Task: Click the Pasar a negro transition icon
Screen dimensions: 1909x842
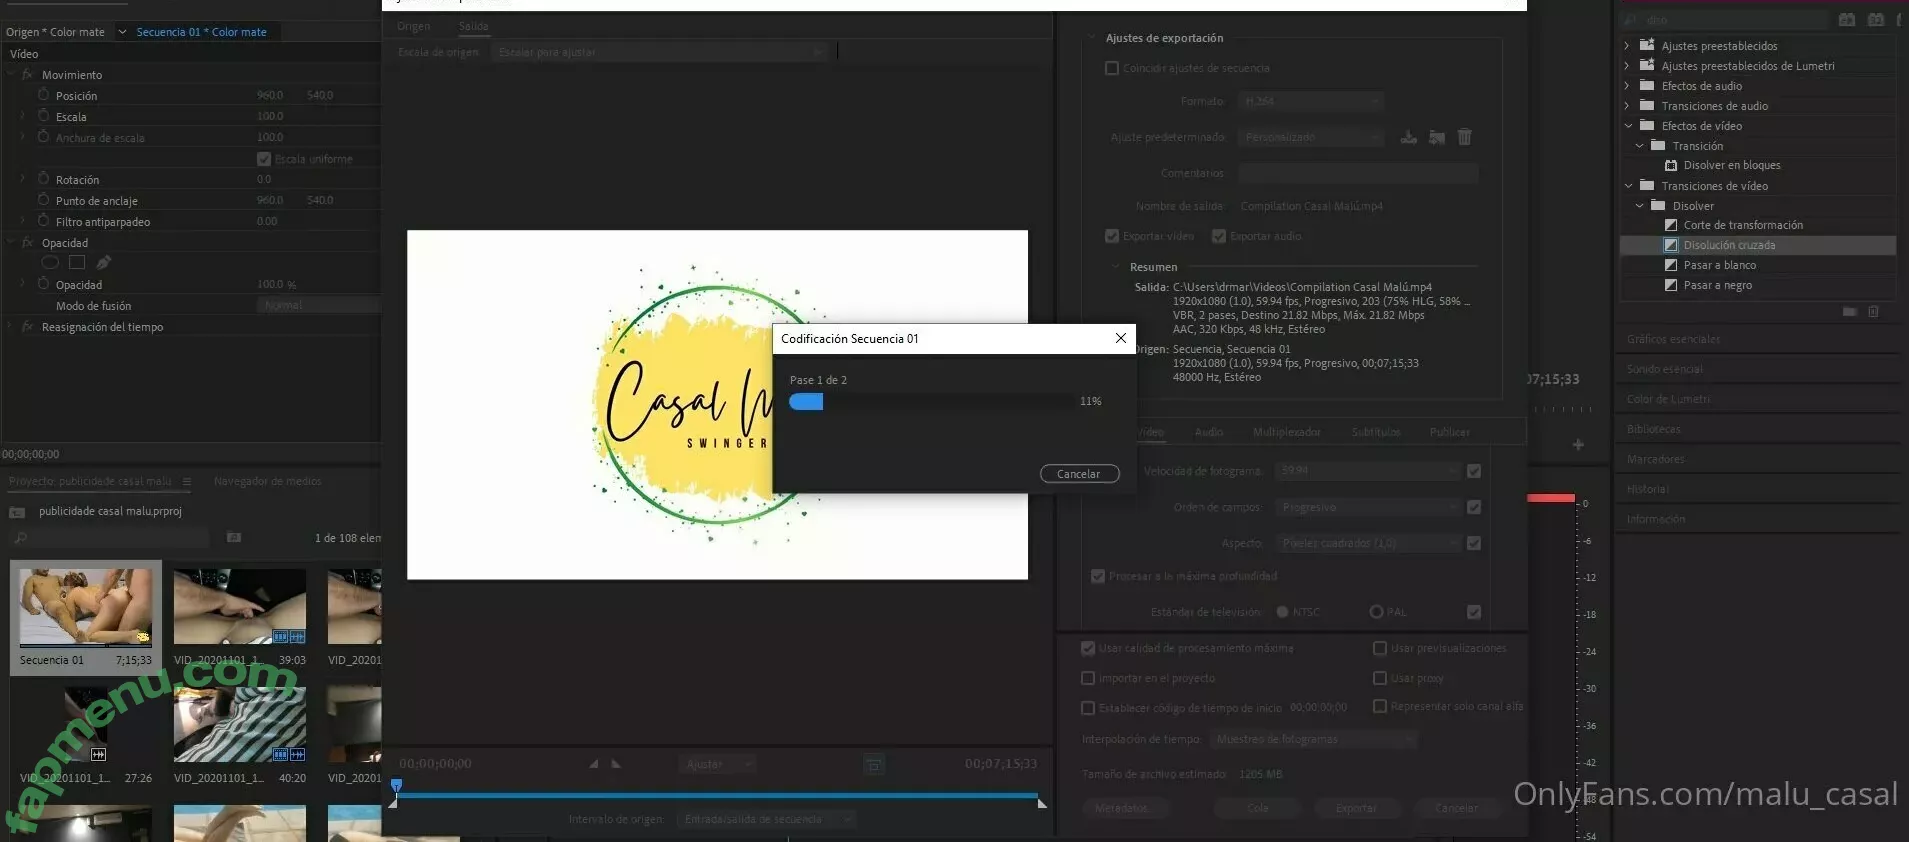Action: [x=1671, y=285]
